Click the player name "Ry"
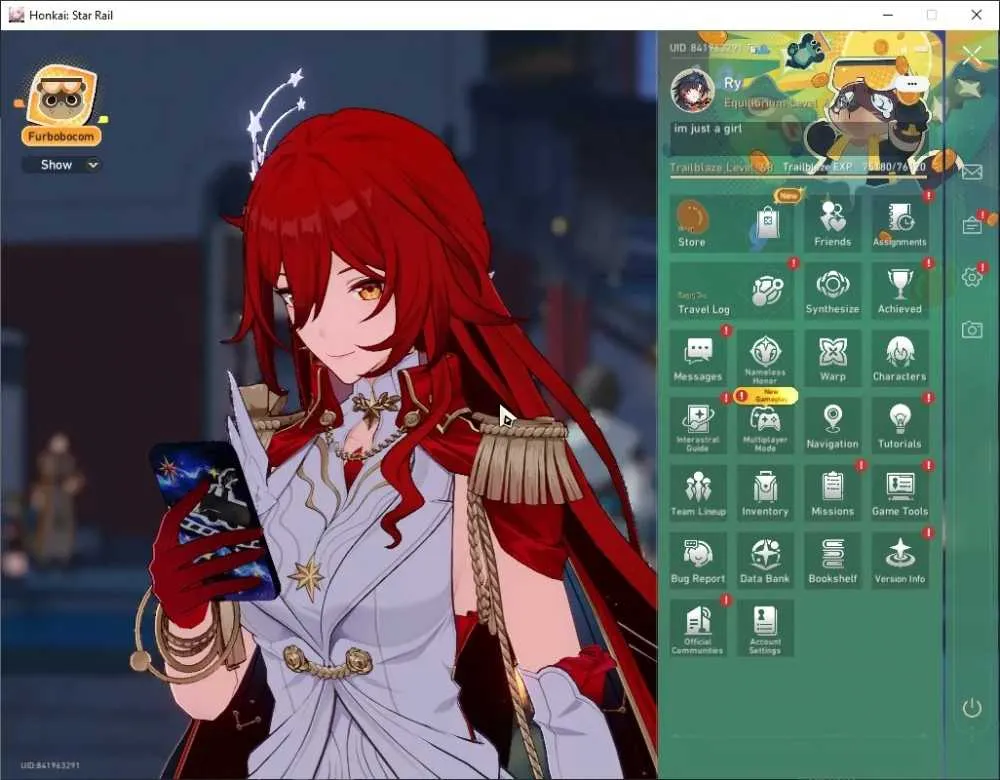The image size is (1000, 780). tap(732, 83)
